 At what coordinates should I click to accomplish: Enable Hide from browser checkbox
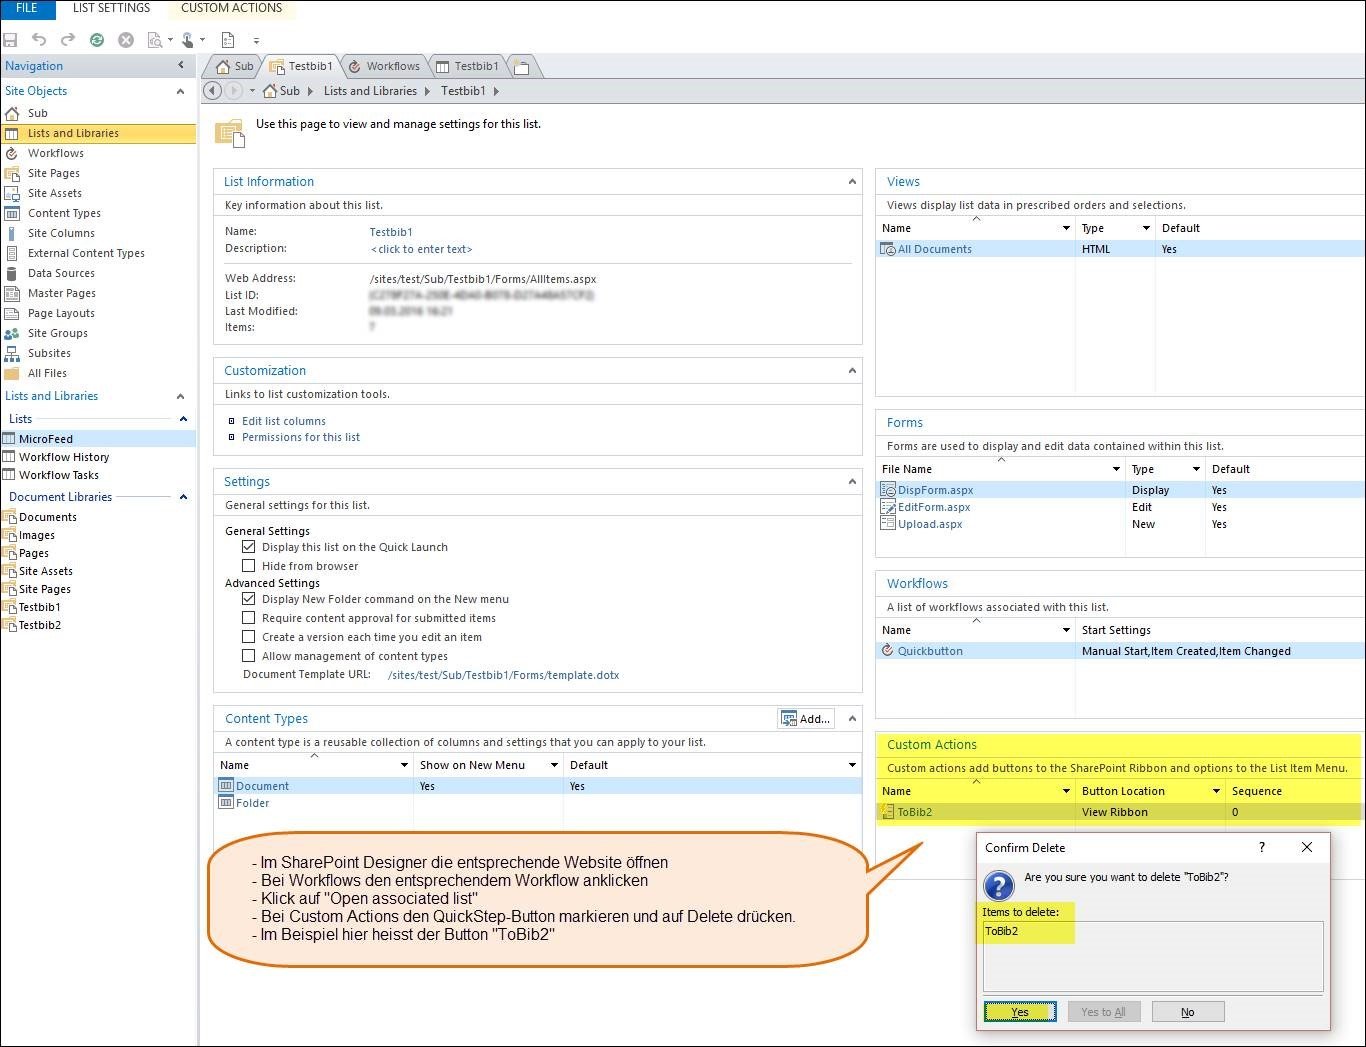[x=249, y=566]
